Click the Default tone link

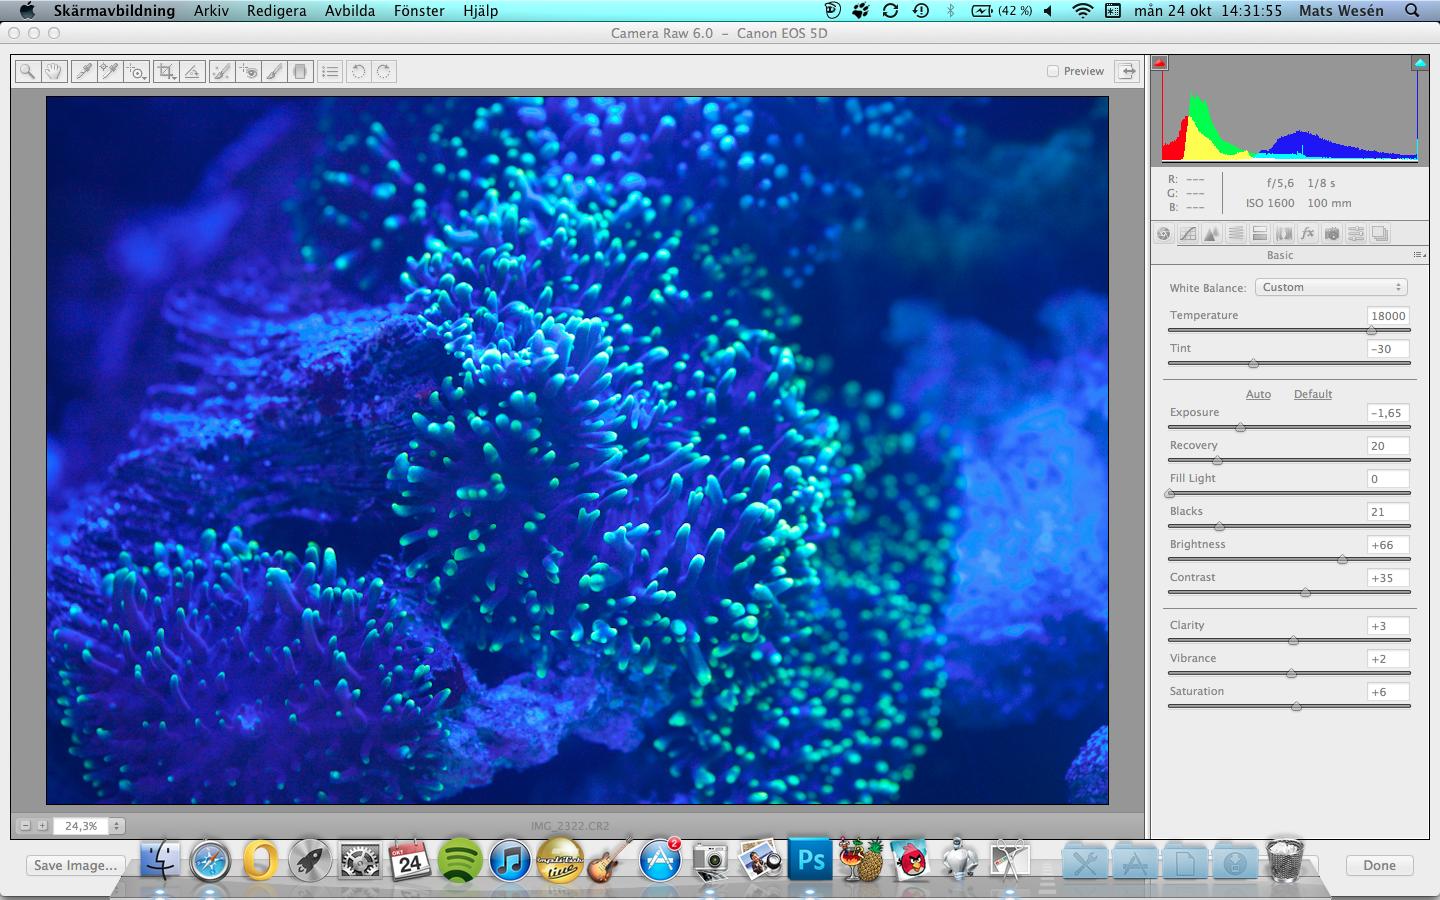pos(1313,394)
